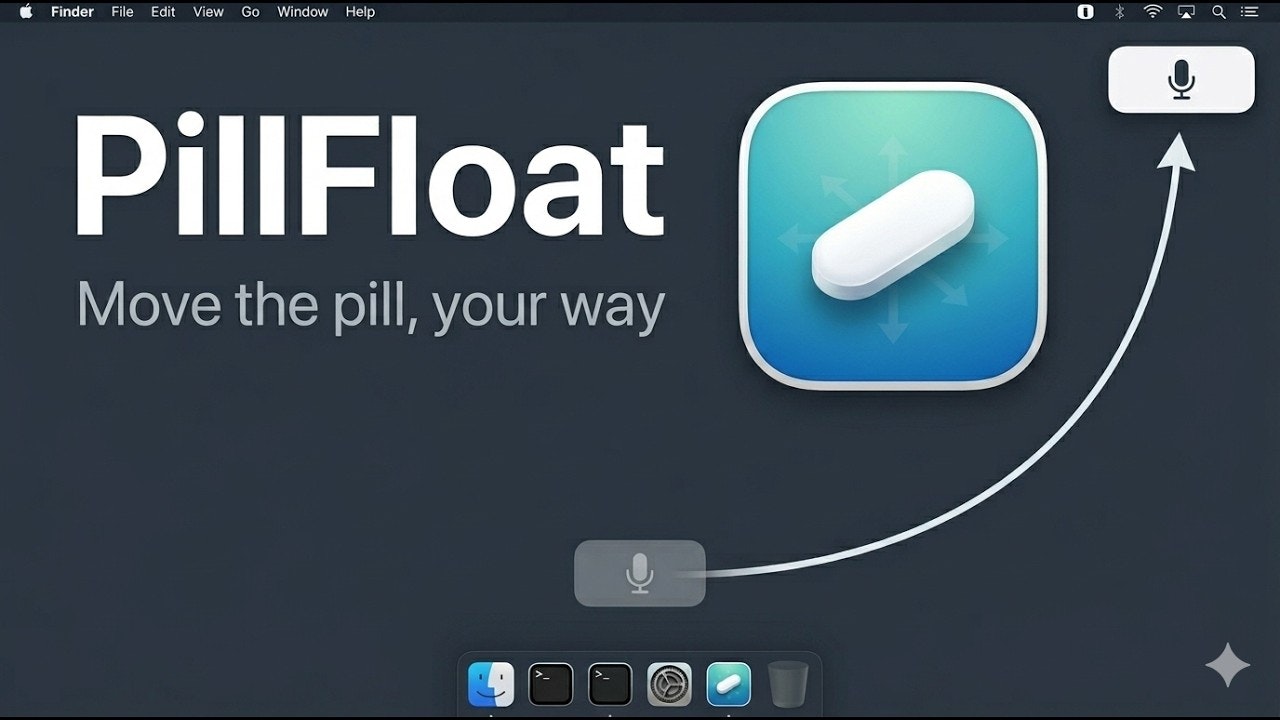Image resolution: width=1280 pixels, height=720 pixels.
Task: Open the Window menu
Action: pos(302,12)
